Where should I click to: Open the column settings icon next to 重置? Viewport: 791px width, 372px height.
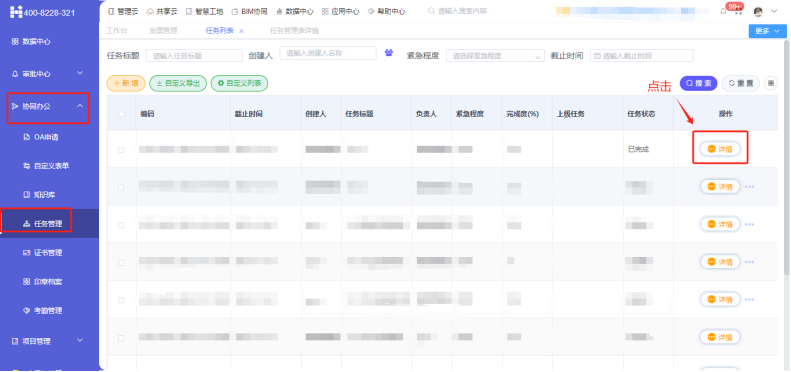(770, 83)
